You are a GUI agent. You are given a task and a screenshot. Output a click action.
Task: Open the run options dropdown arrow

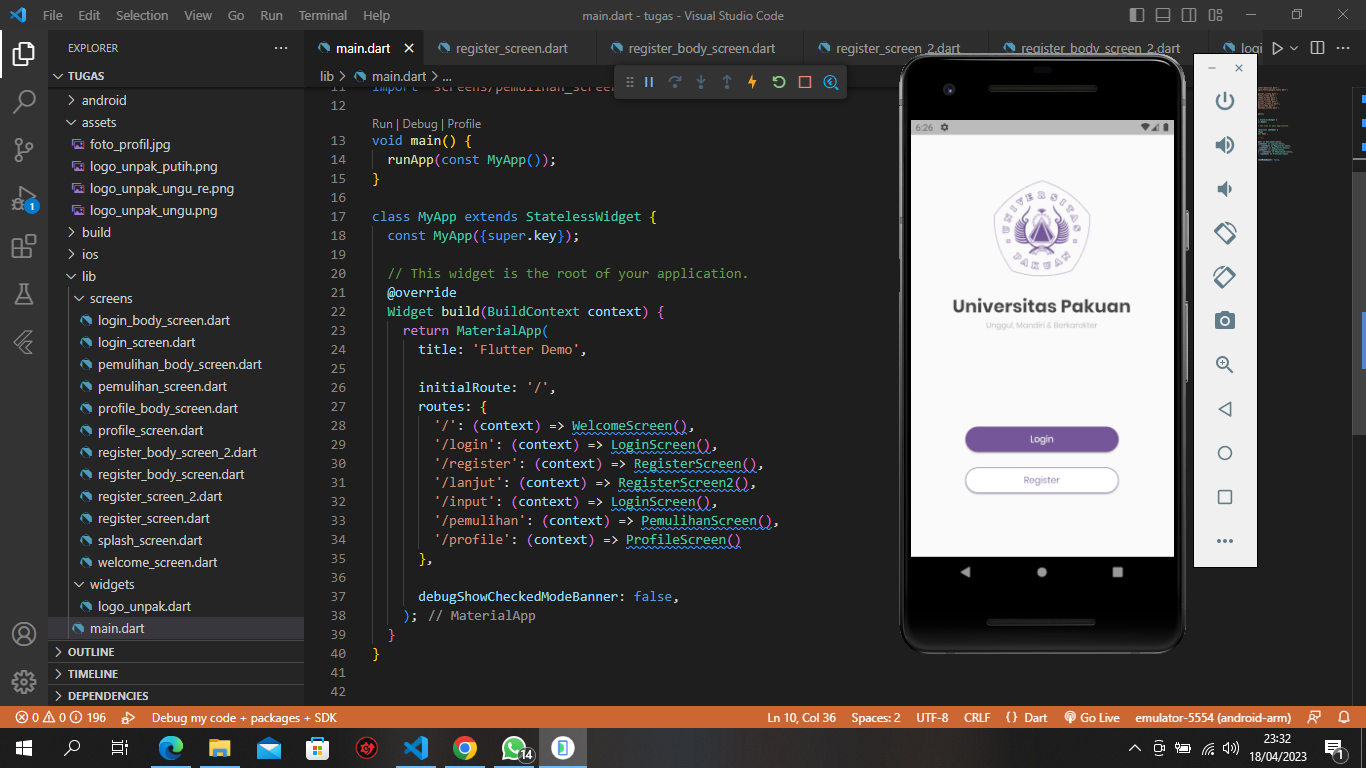point(1294,48)
